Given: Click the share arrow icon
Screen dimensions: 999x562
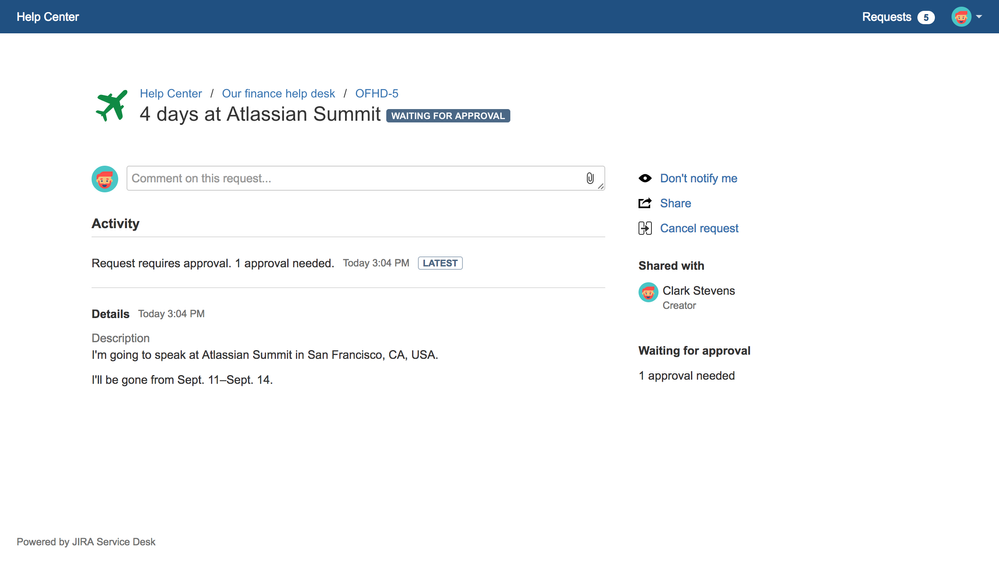Looking at the screenshot, I should click(x=645, y=203).
